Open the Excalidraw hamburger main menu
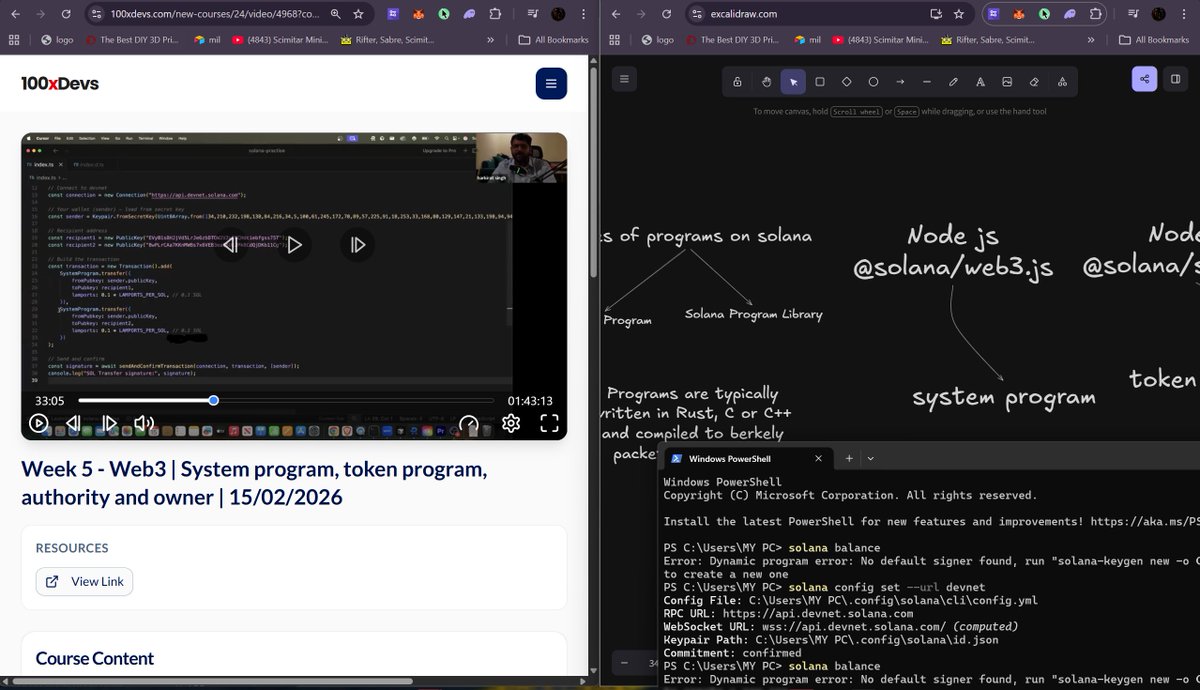Viewport: 1200px width, 690px height. tap(624, 80)
